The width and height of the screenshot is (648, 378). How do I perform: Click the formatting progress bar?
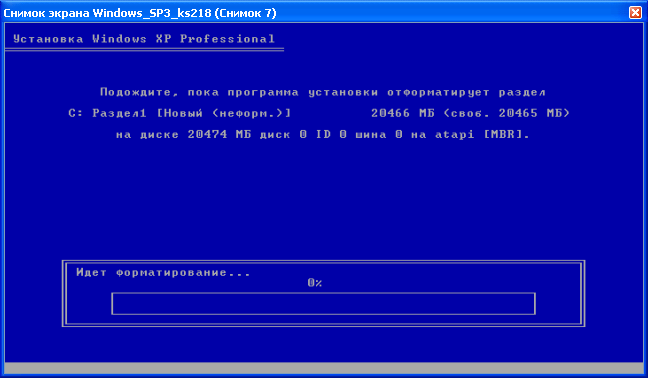click(x=323, y=304)
